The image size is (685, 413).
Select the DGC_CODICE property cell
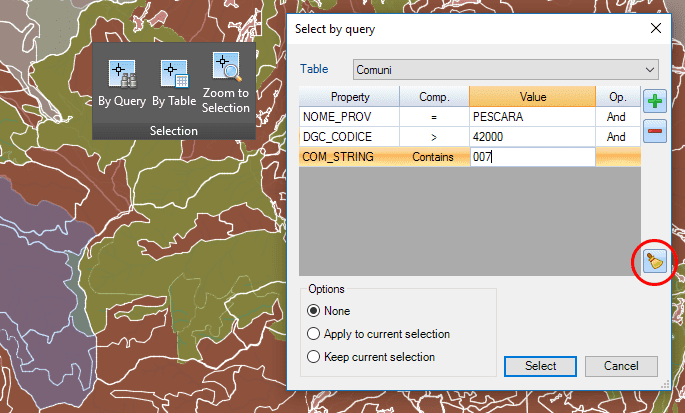(349, 137)
